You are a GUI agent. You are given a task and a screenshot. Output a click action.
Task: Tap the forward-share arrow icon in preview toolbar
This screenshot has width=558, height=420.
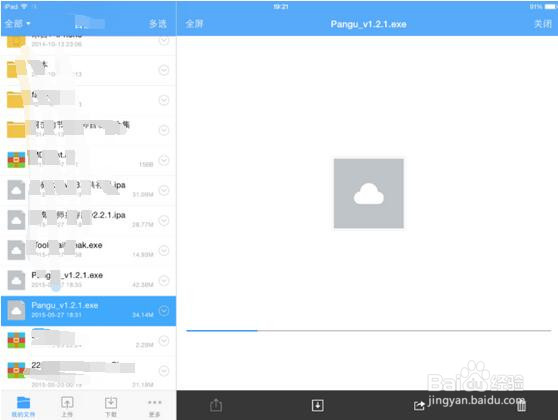pos(419,405)
